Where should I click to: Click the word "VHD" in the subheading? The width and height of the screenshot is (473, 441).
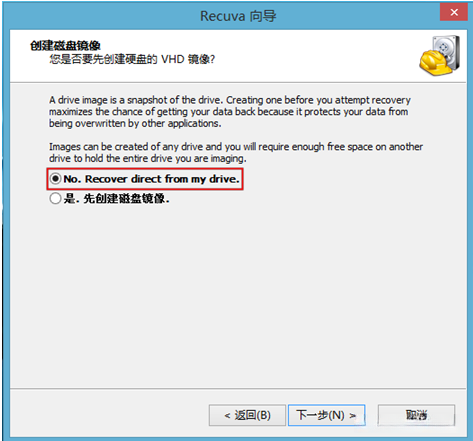173,59
